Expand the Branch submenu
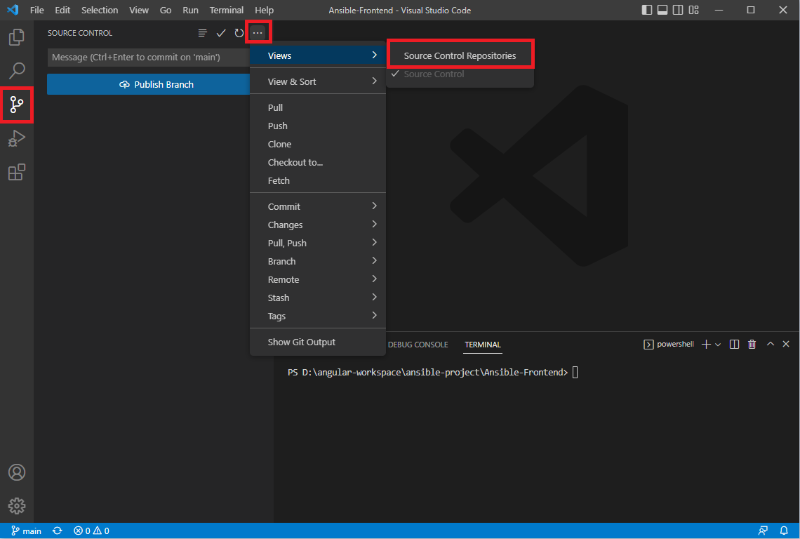Viewport: 800px width, 539px height. (318, 261)
